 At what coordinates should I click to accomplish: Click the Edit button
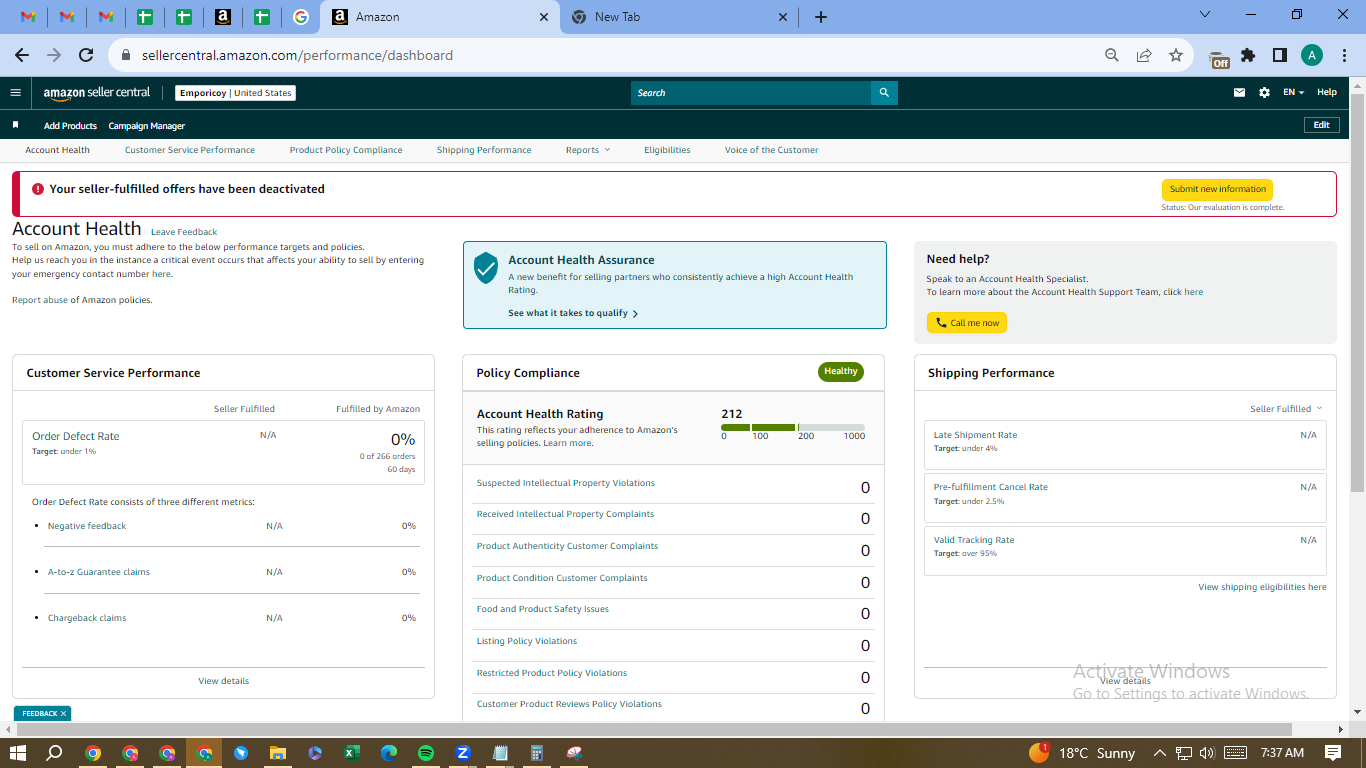1321,125
